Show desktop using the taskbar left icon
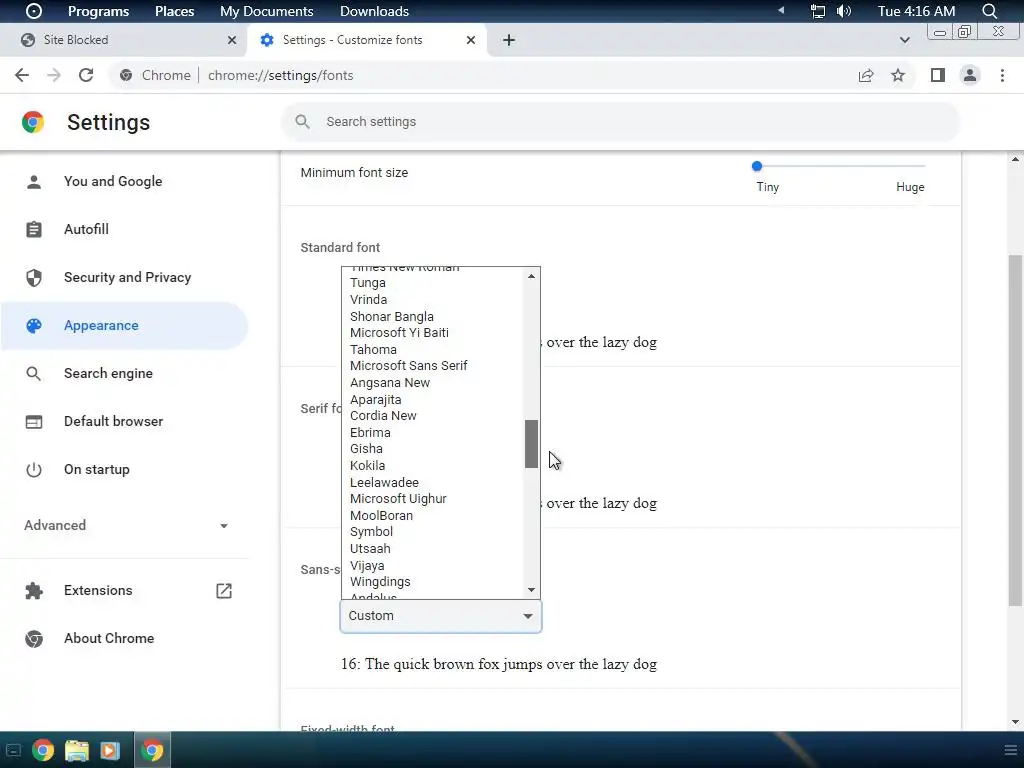Screen dimensions: 1024x768 click(x=13, y=750)
